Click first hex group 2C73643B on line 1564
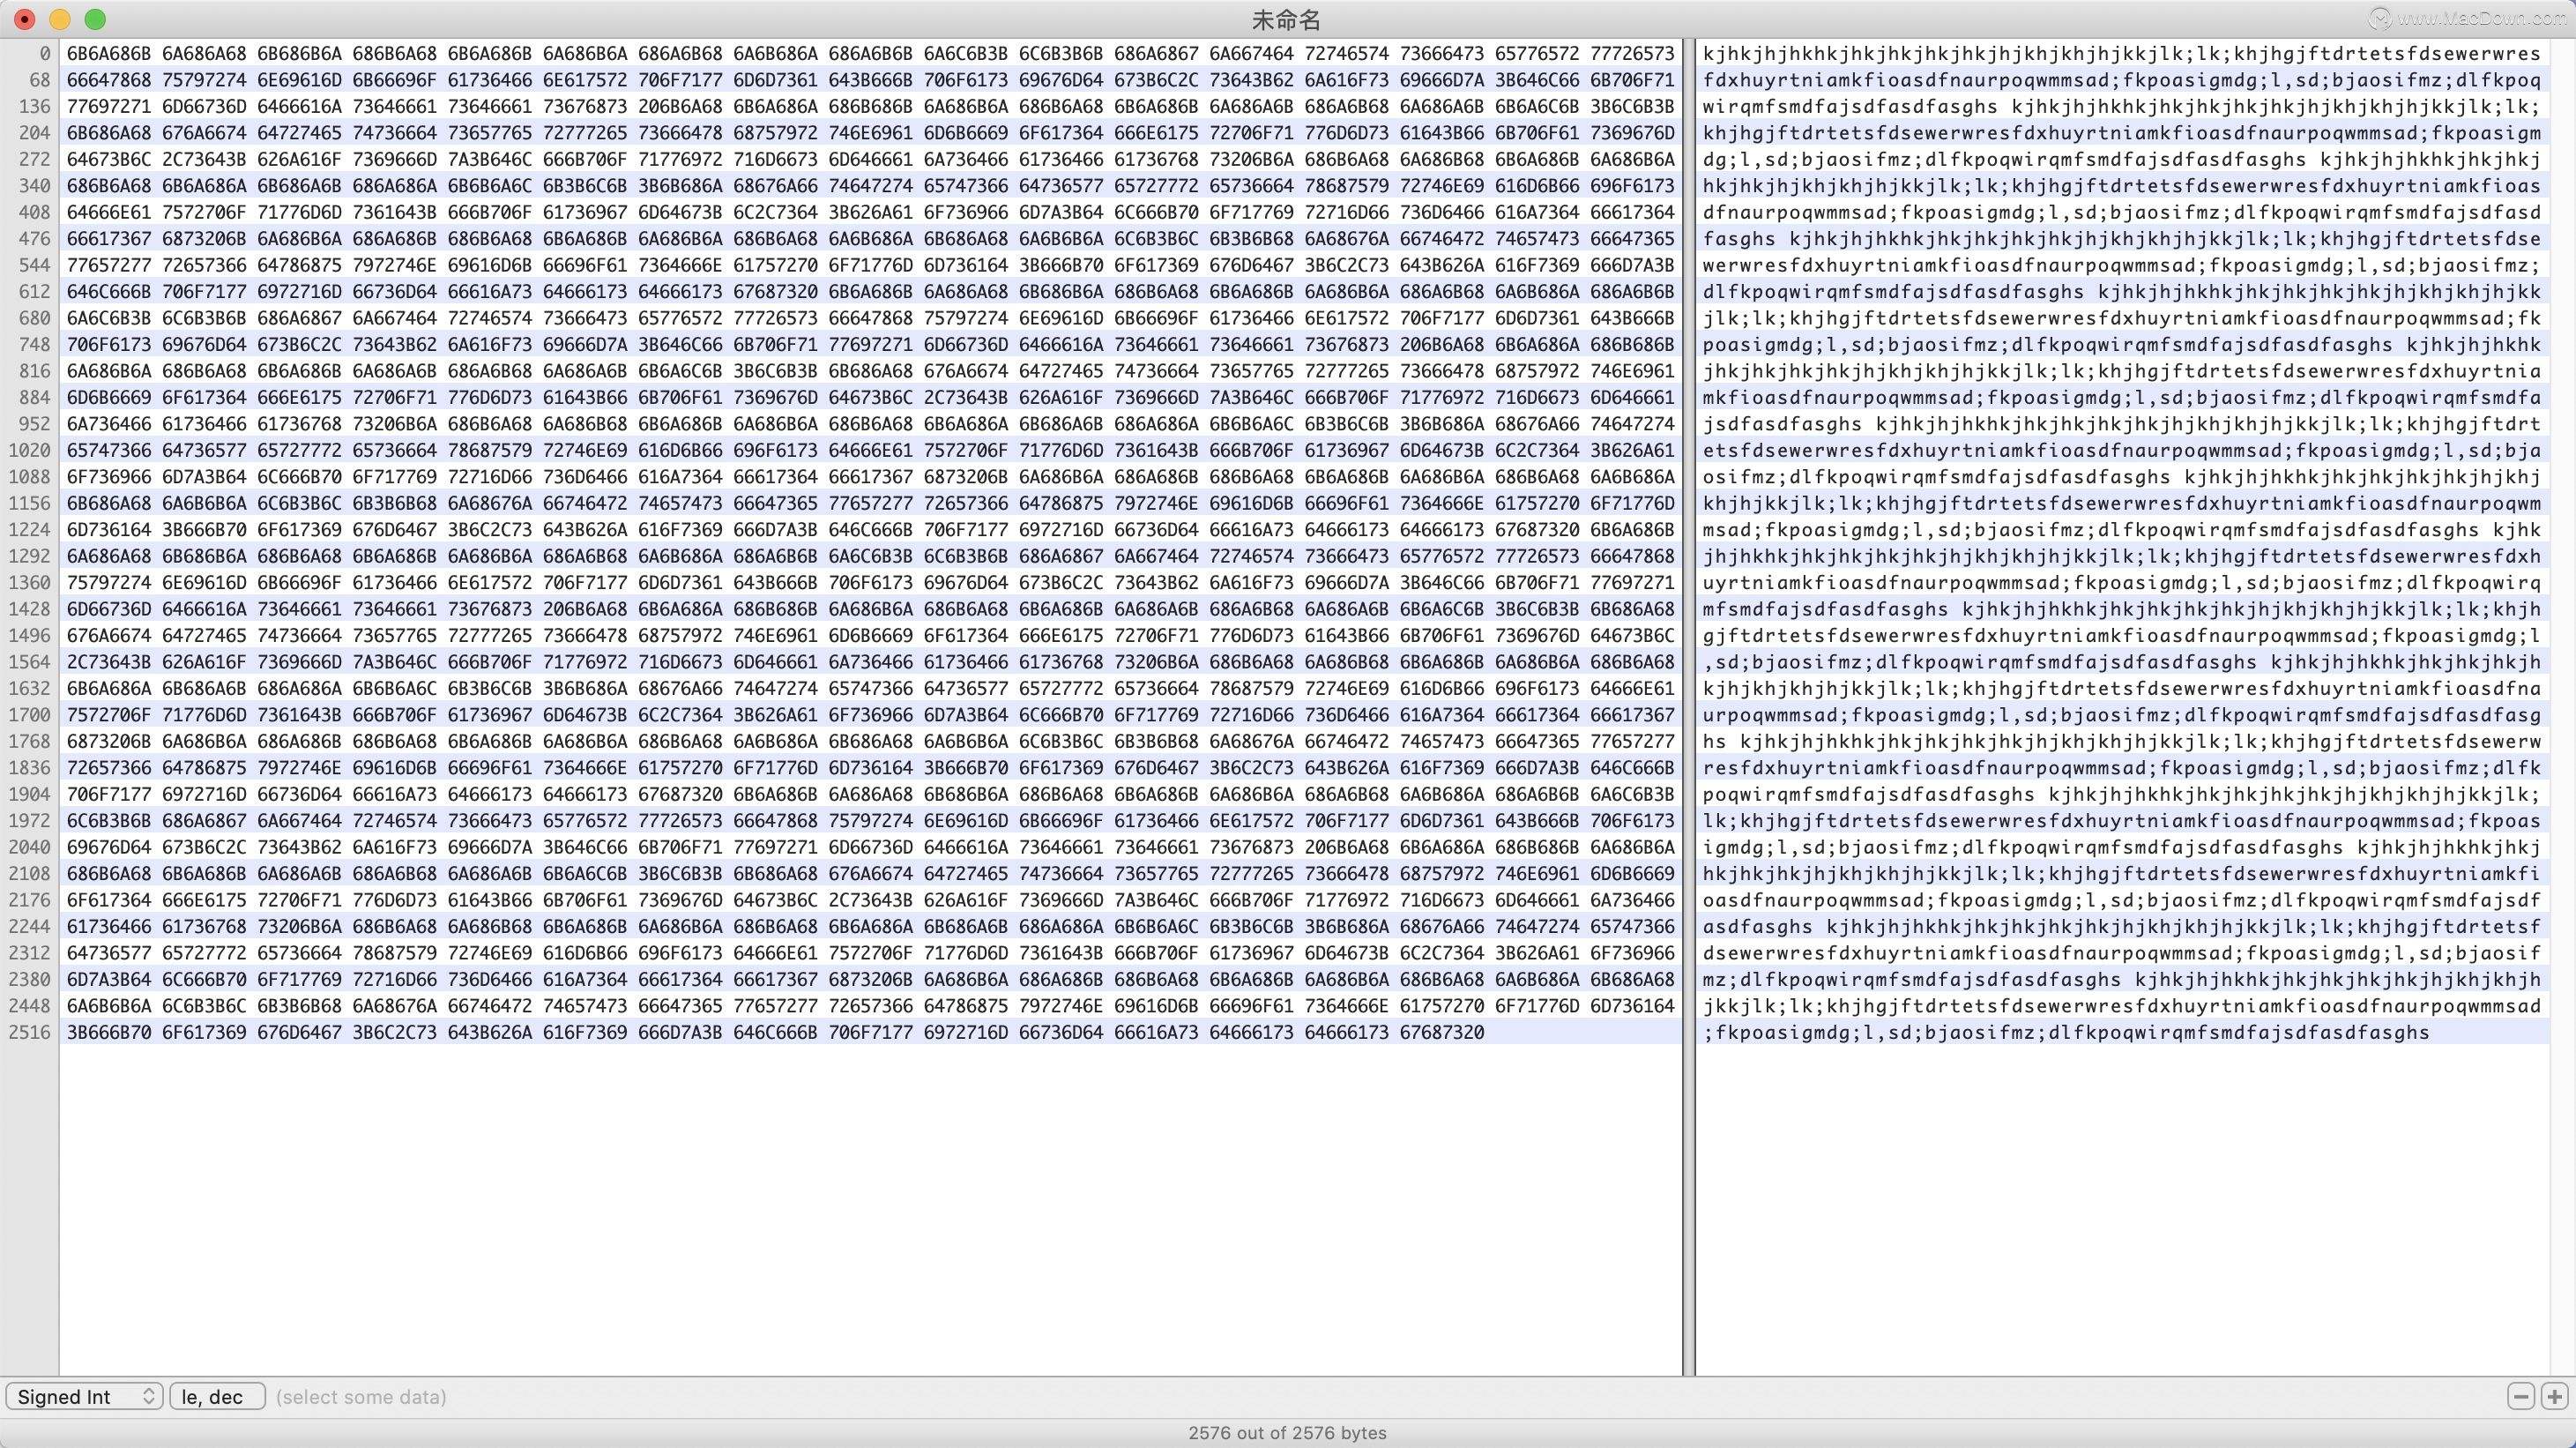The width and height of the screenshot is (2576, 1448). pos(109,662)
